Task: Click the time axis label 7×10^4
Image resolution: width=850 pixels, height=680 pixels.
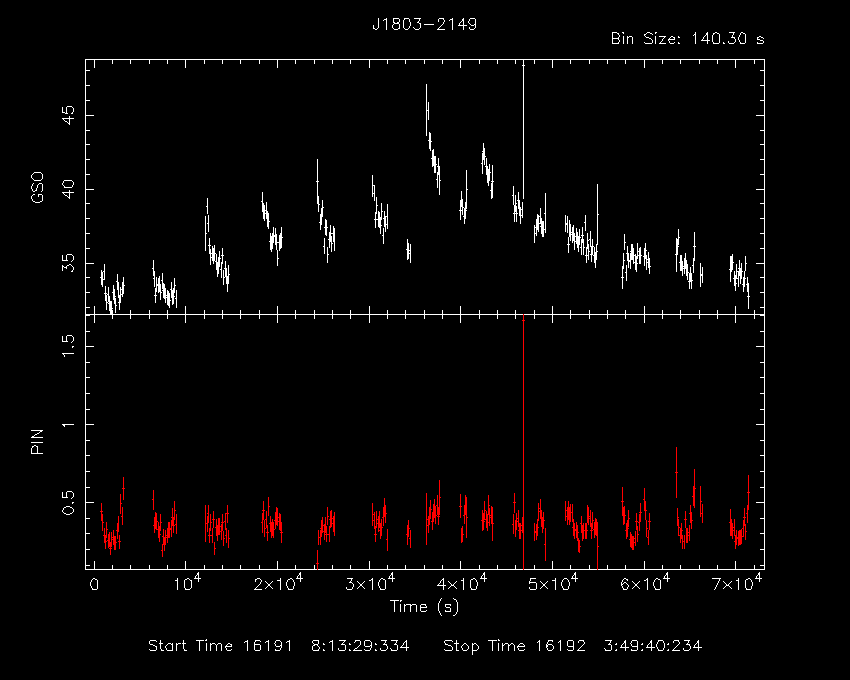Action: pyautogui.click(x=737, y=583)
